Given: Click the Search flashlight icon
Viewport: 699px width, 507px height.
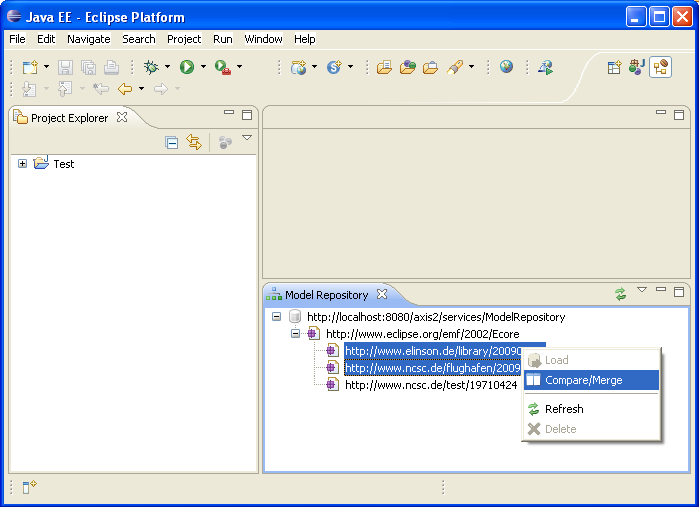Looking at the screenshot, I should pyautogui.click(x=455, y=67).
